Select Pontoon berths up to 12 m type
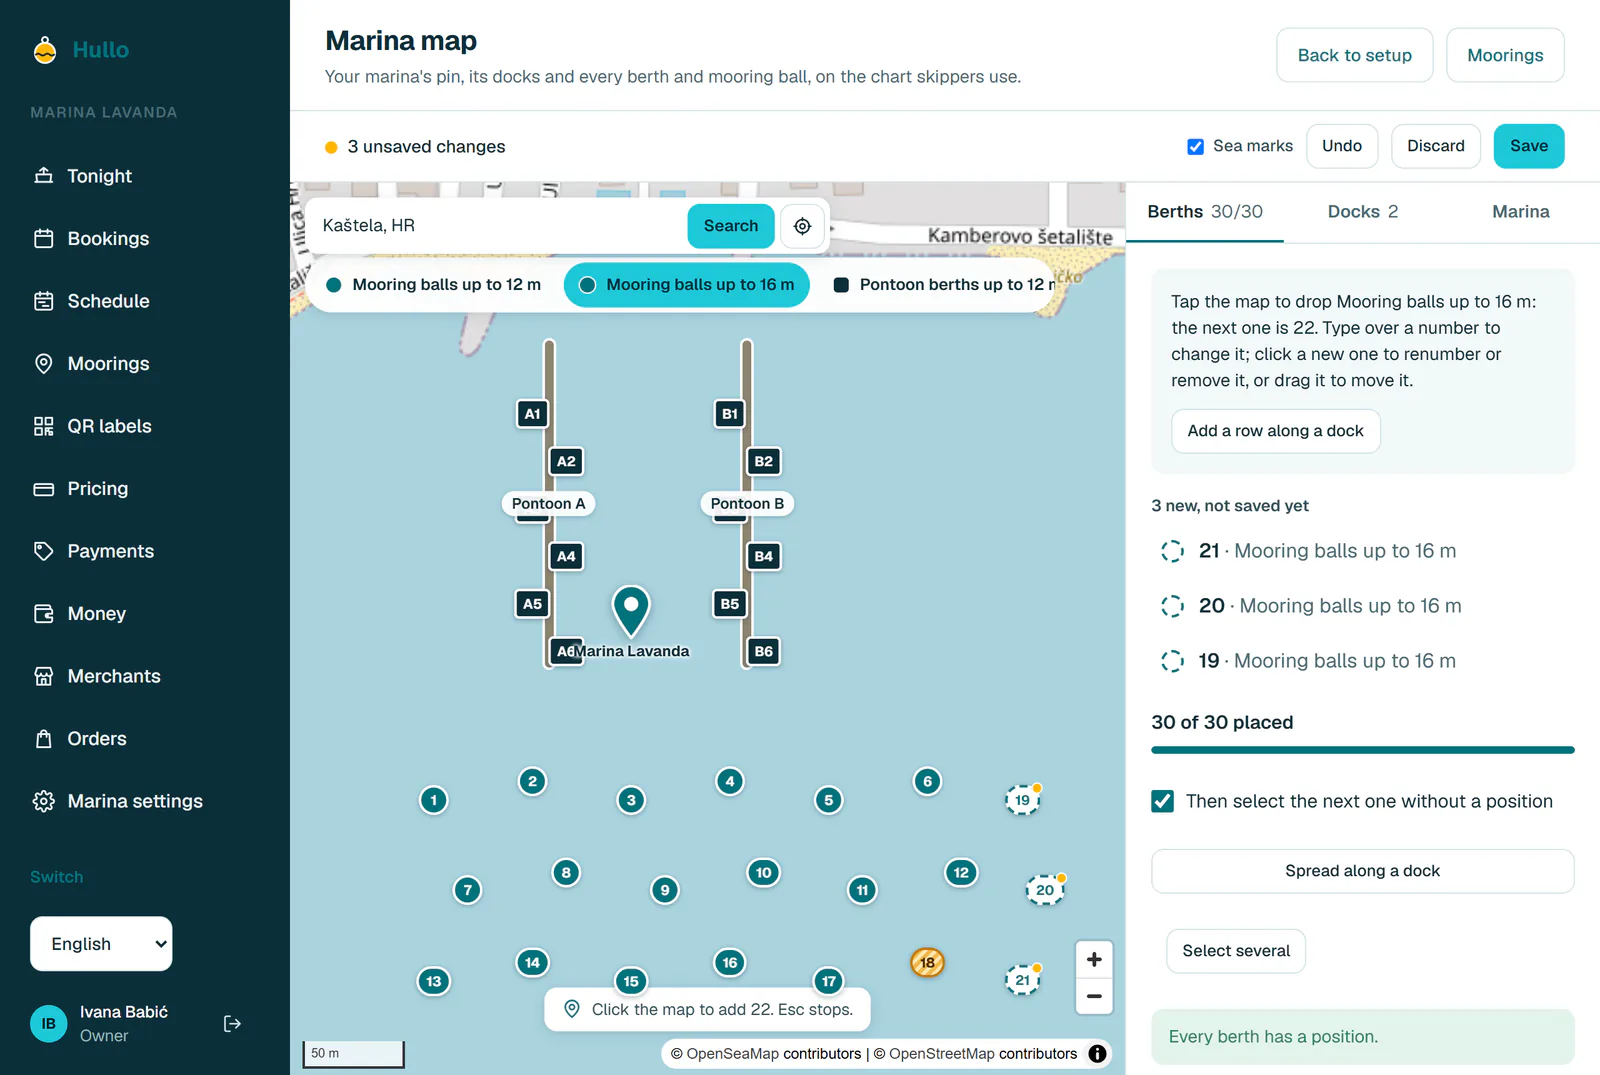The height and width of the screenshot is (1075, 1600). [x=944, y=285]
